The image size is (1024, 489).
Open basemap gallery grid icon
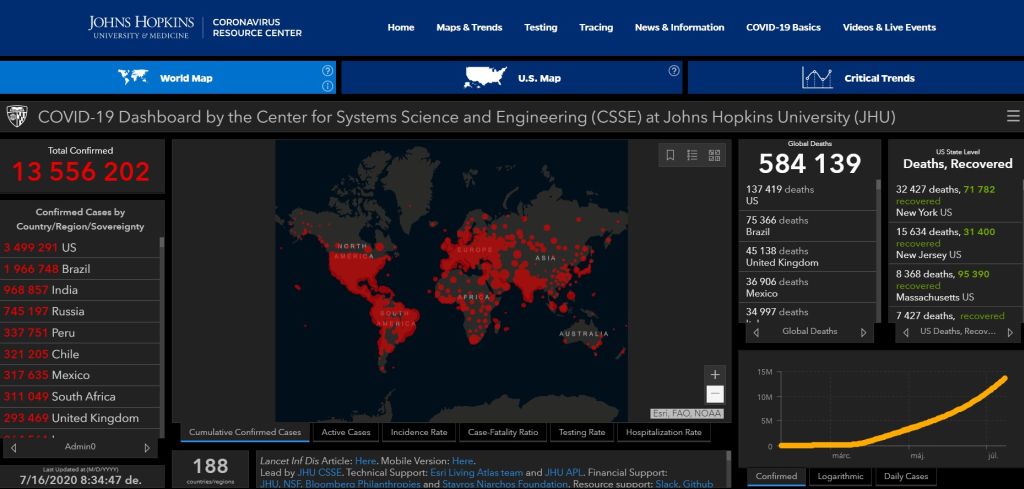[x=714, y=155]
